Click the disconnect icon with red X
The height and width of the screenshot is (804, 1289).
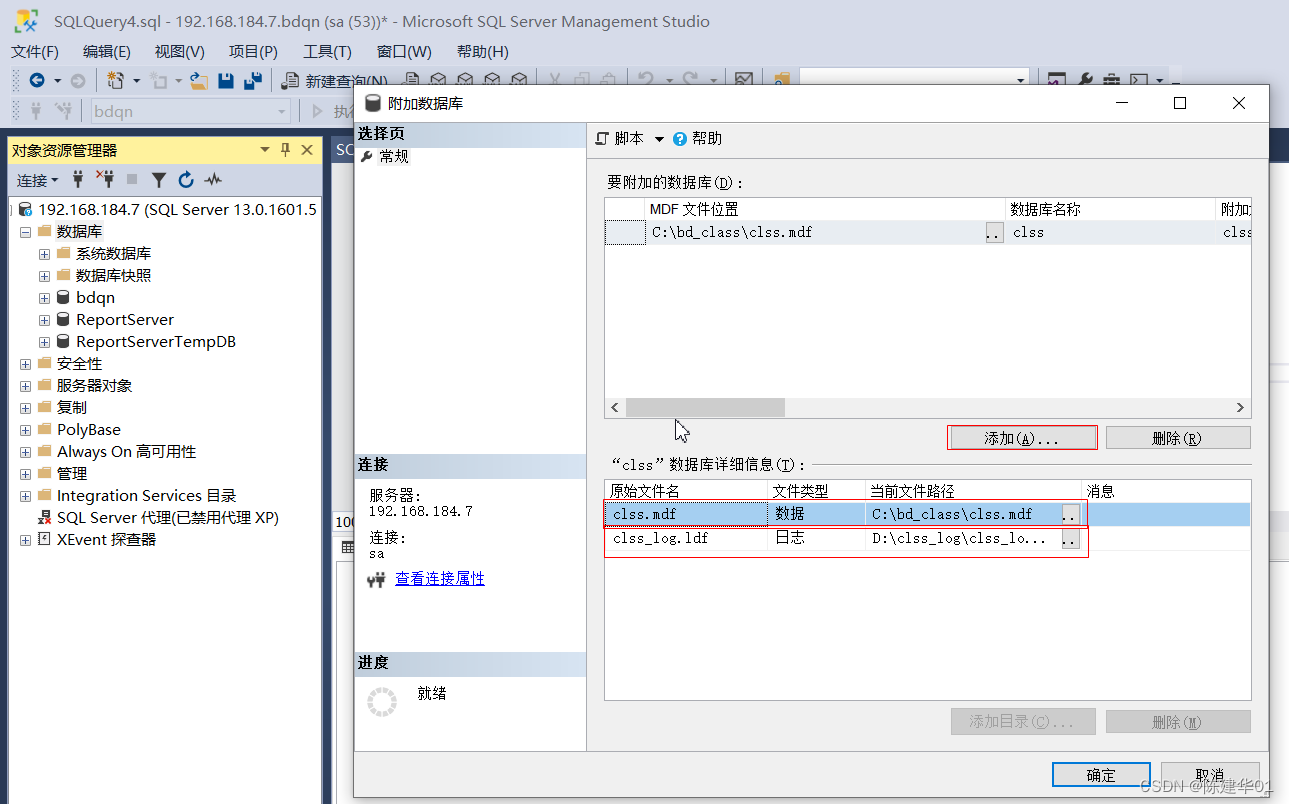pos(105,180)
